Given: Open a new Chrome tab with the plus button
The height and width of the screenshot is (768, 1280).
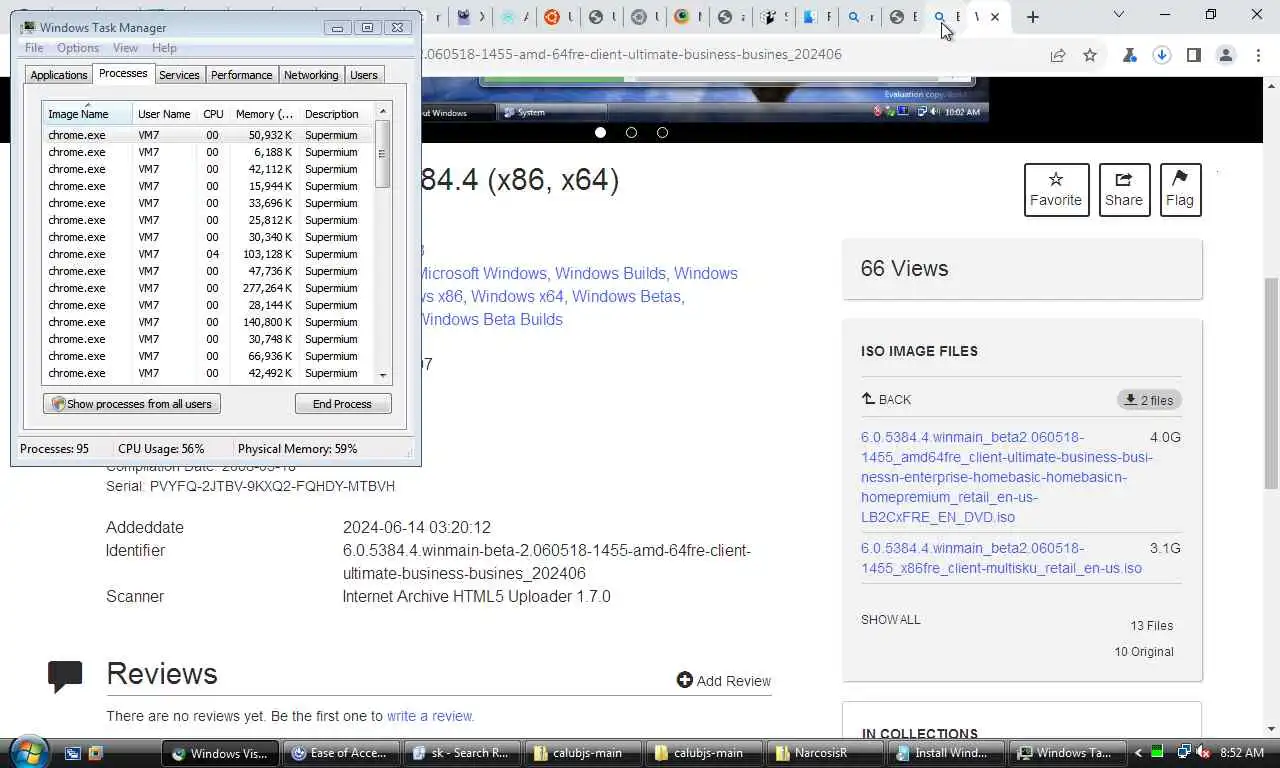Looking at the screenshot, I should [1033, 17].
